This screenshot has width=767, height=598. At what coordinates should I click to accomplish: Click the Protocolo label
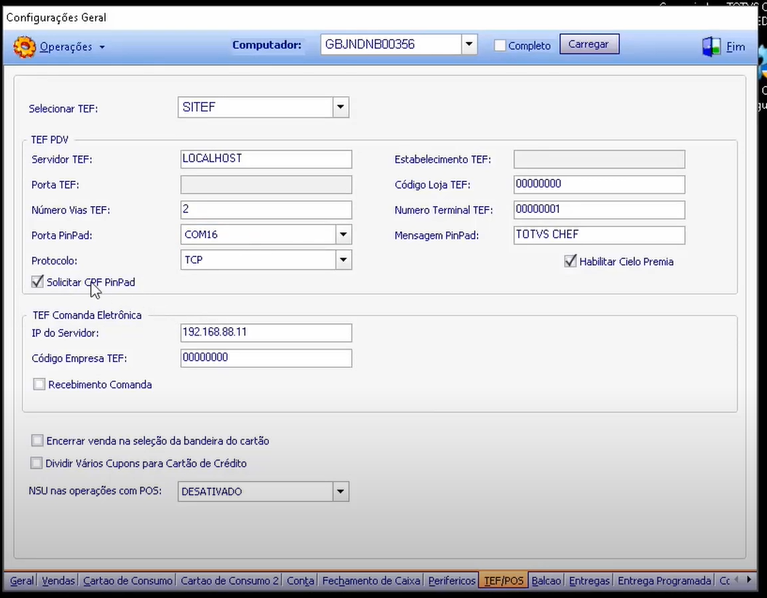tap(54, 261)
